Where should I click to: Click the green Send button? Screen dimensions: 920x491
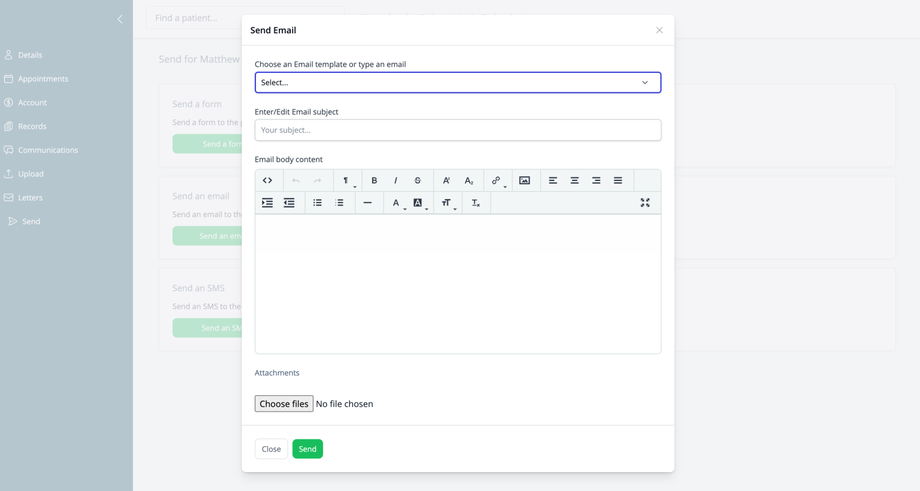coord(307,449)
